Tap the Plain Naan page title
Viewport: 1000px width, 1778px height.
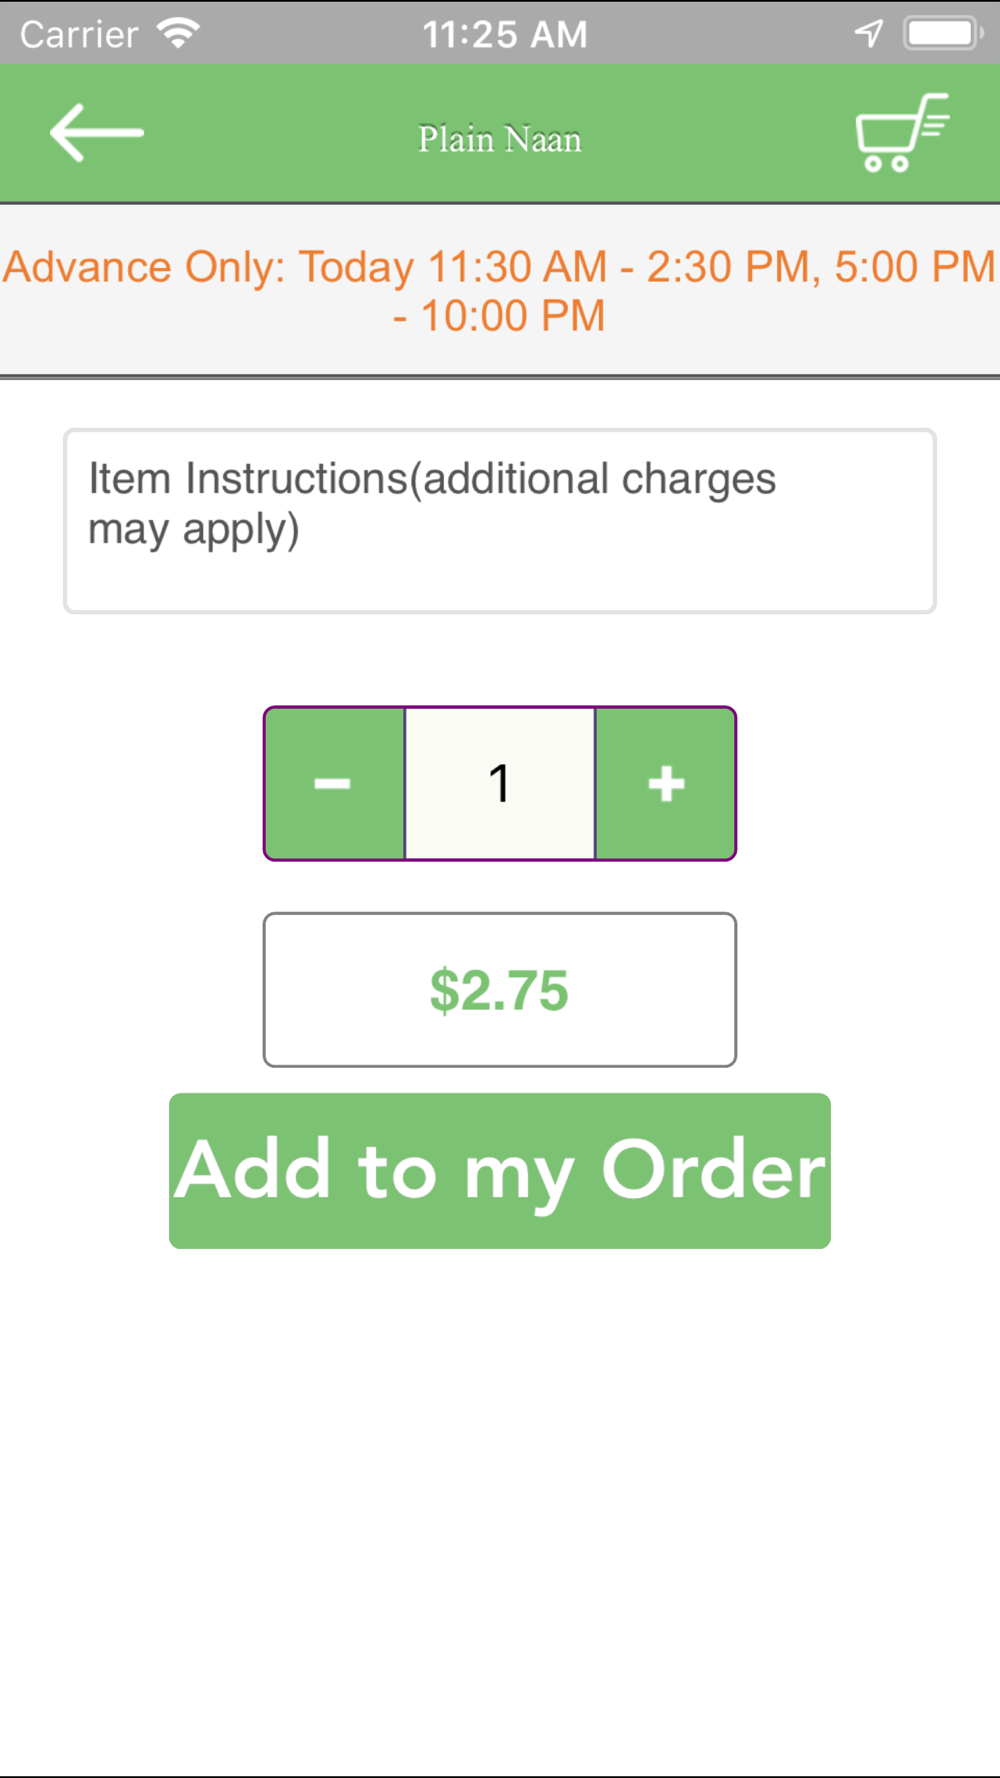tap(500, 139)
